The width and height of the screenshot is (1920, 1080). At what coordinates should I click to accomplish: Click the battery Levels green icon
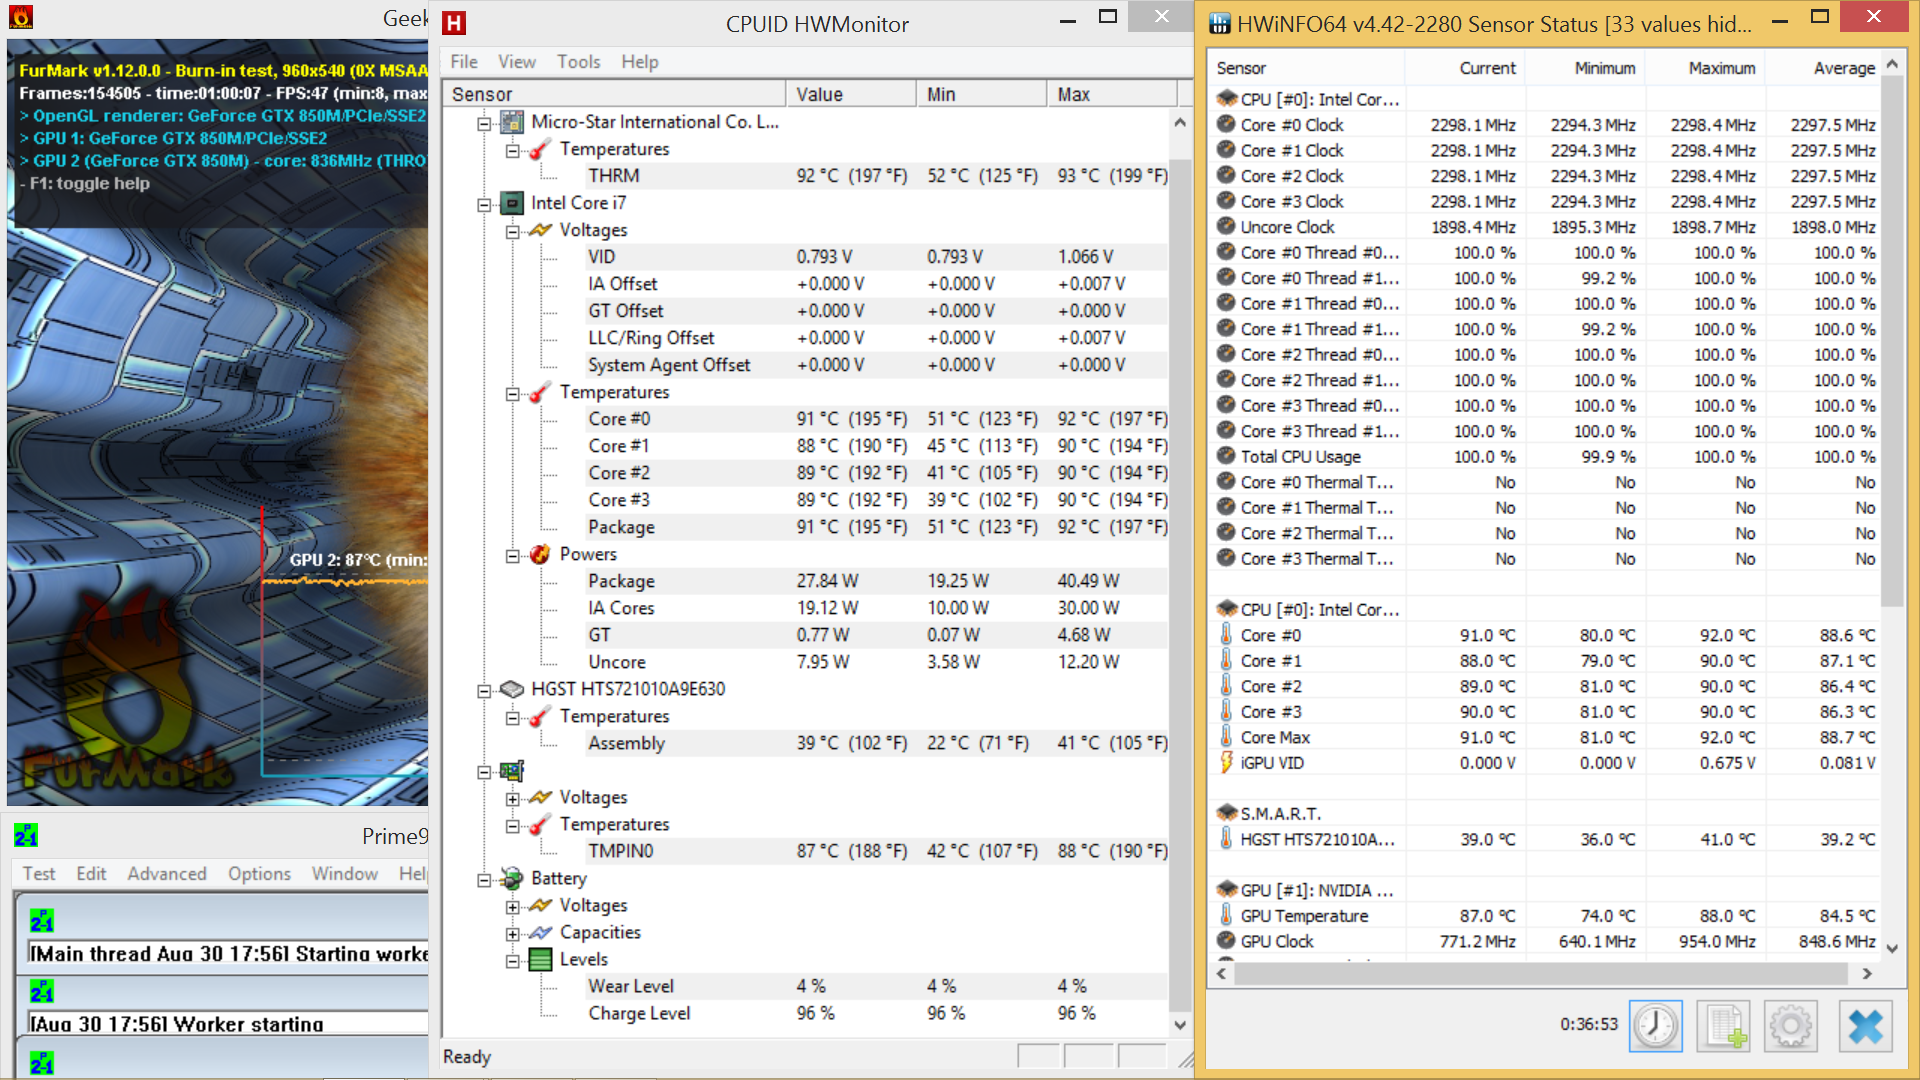coord(540,959)
